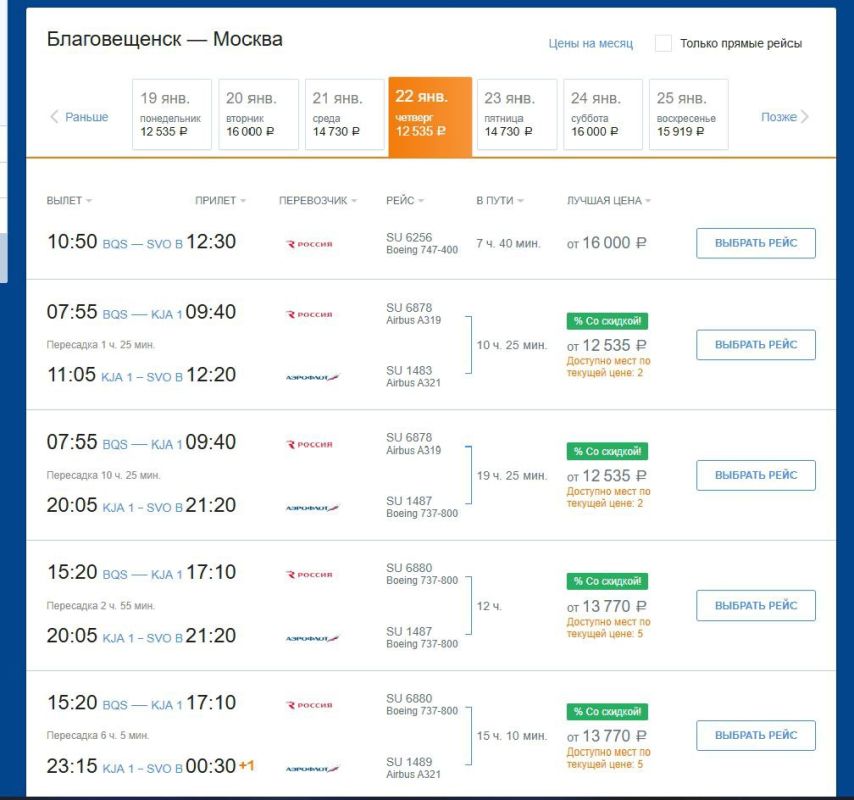This screenshot has width=854, height=800.
Task: Select the 19 янв. Monday date tab
Action: click(172, 114)
